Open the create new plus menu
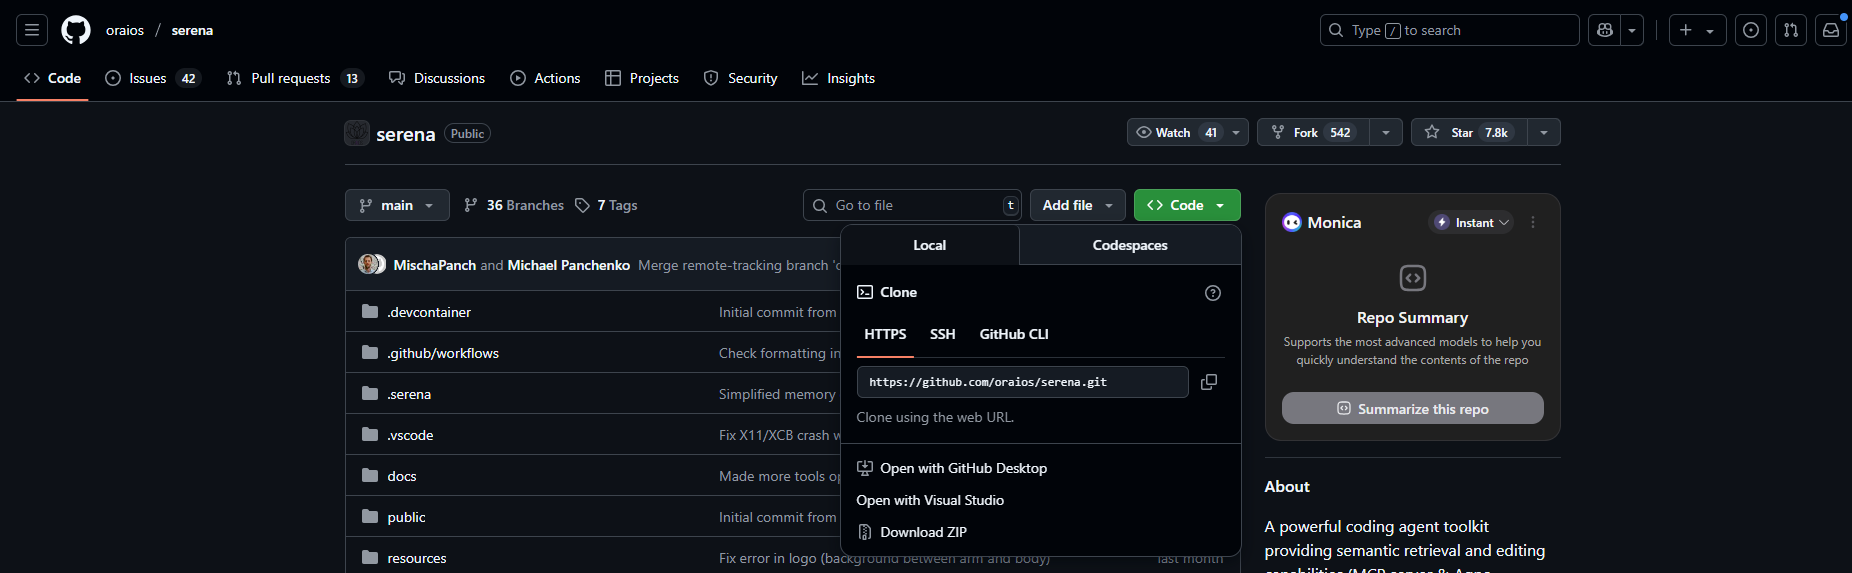The height and width of the screenshot is (573, 1852). pos(1697,30)
